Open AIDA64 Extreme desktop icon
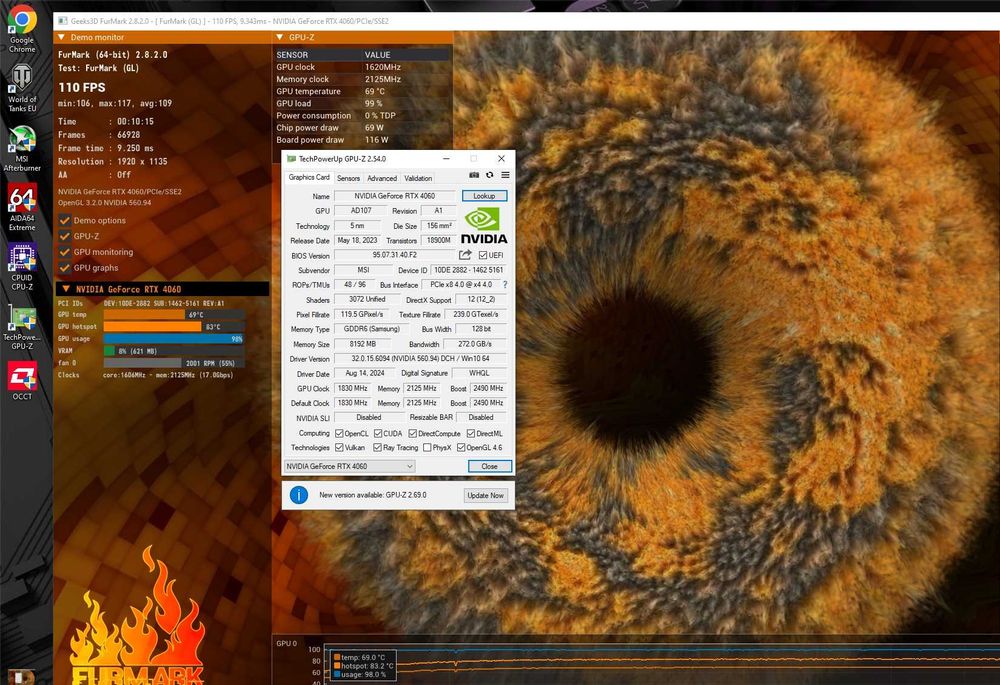The height and width of the screenshot is (685, 1000). [x=22, y=208]
